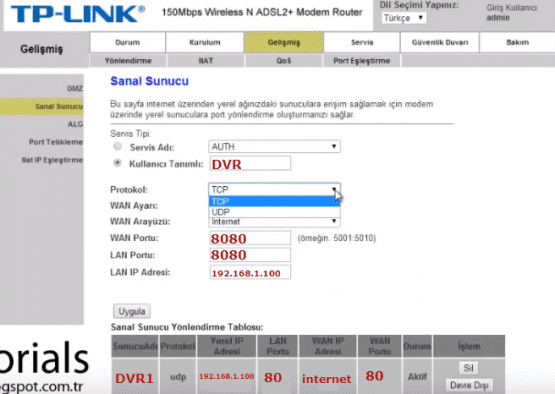Image resolution: width=555 pixels, height=394 pixels.
Task: Open DMZ in the sidebar
Action: [x=75, y=88]
